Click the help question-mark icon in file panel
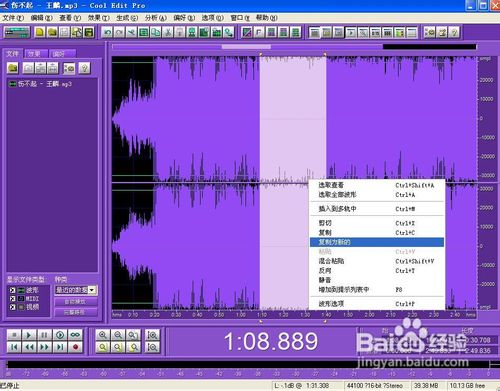The height and width of the screenshot is (391, 500). pyautogui.click(x=84, y=68)
